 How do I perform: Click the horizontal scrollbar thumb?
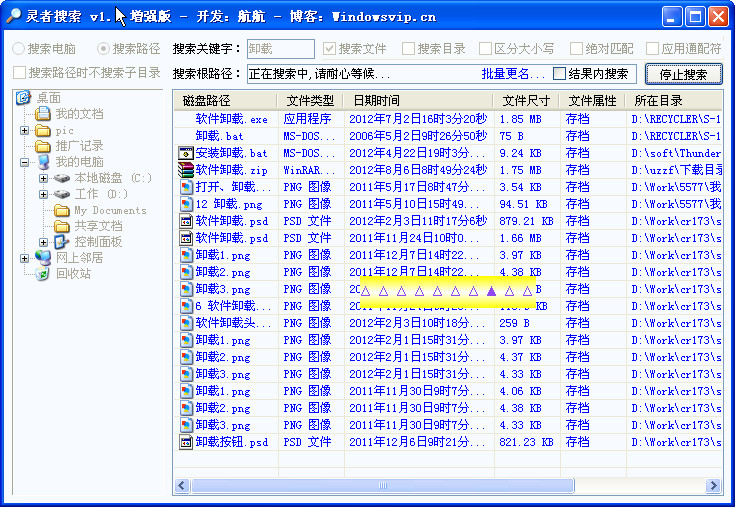point(382,485)
